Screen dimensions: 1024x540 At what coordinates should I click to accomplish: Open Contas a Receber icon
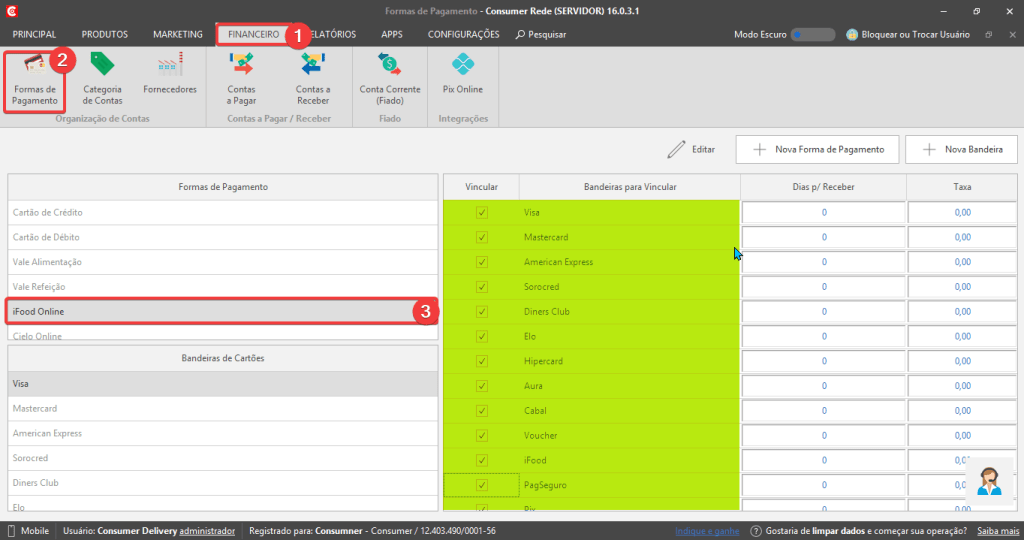(313, 80)
